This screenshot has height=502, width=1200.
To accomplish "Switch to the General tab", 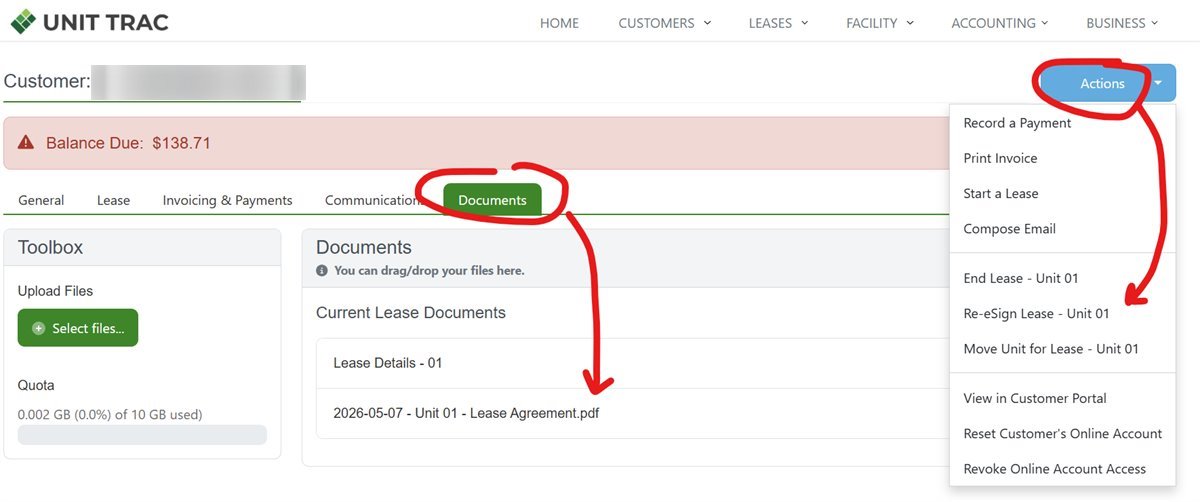I will (41, 200).
